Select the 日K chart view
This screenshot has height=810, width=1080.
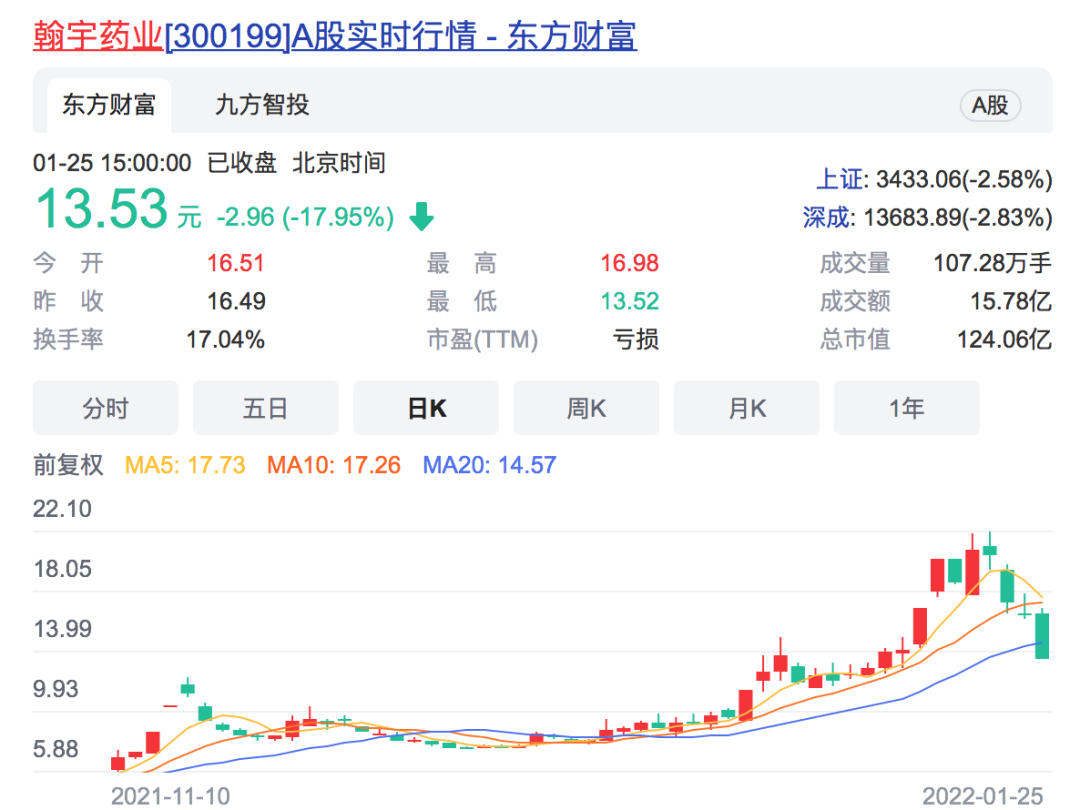426,407
